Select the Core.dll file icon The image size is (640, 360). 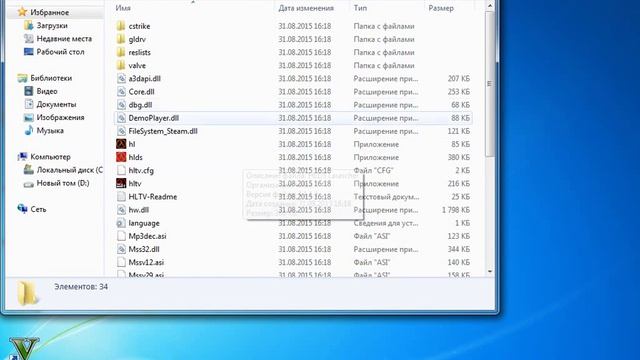pyautogui.click(x=121, y=92)
